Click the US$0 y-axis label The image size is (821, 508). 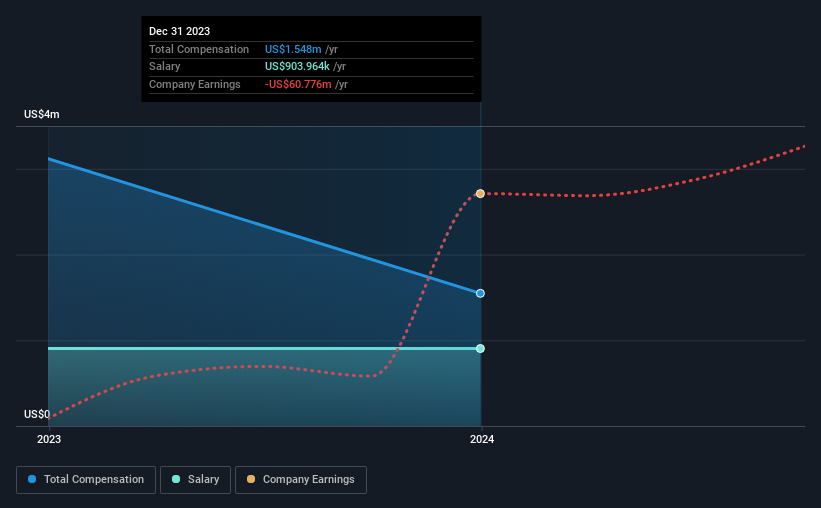[x=37, y=414]
